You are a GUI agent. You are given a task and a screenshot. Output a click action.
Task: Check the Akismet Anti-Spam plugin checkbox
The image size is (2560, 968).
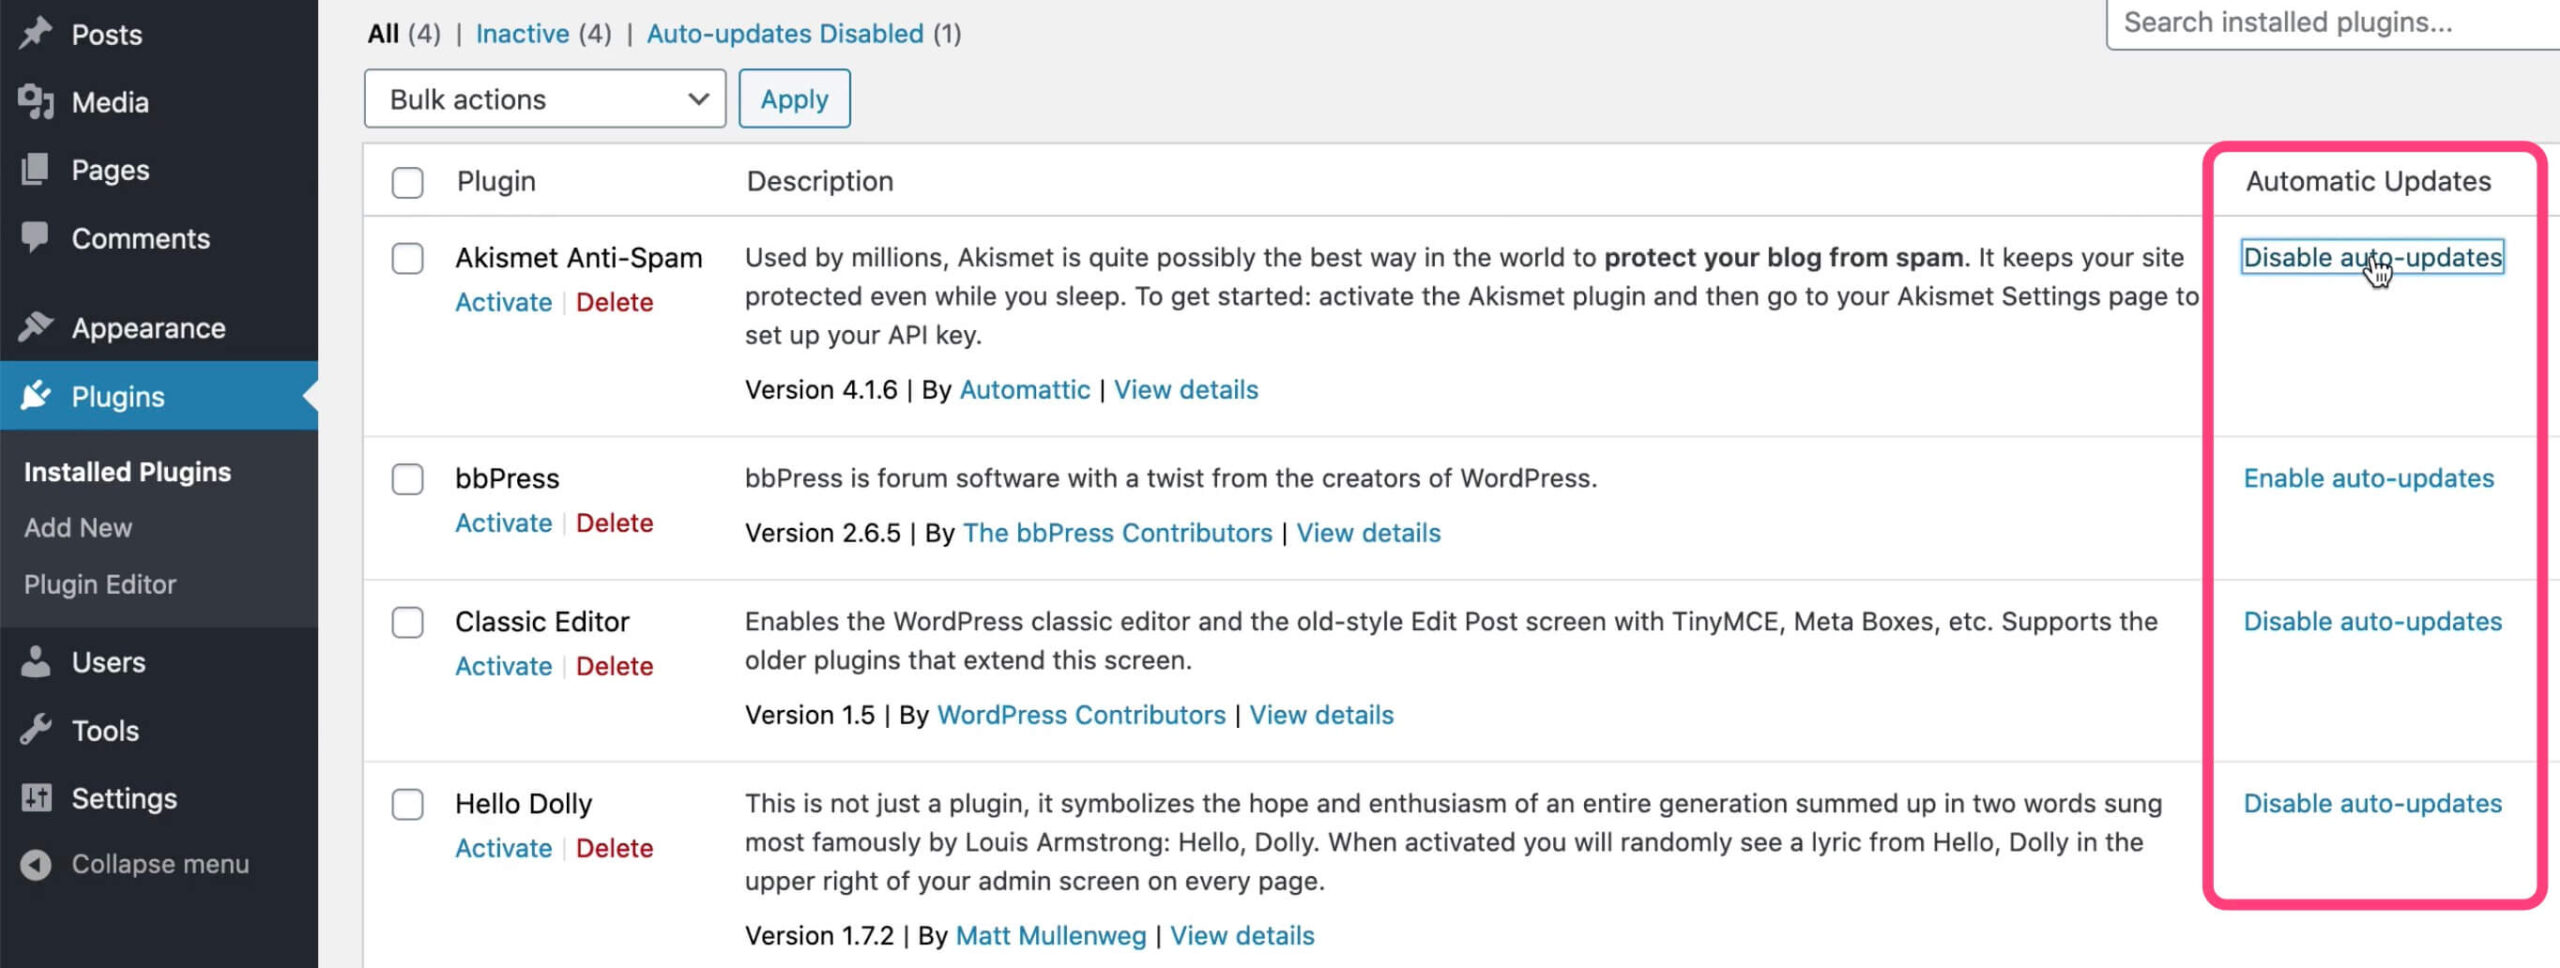coord(407,258)
